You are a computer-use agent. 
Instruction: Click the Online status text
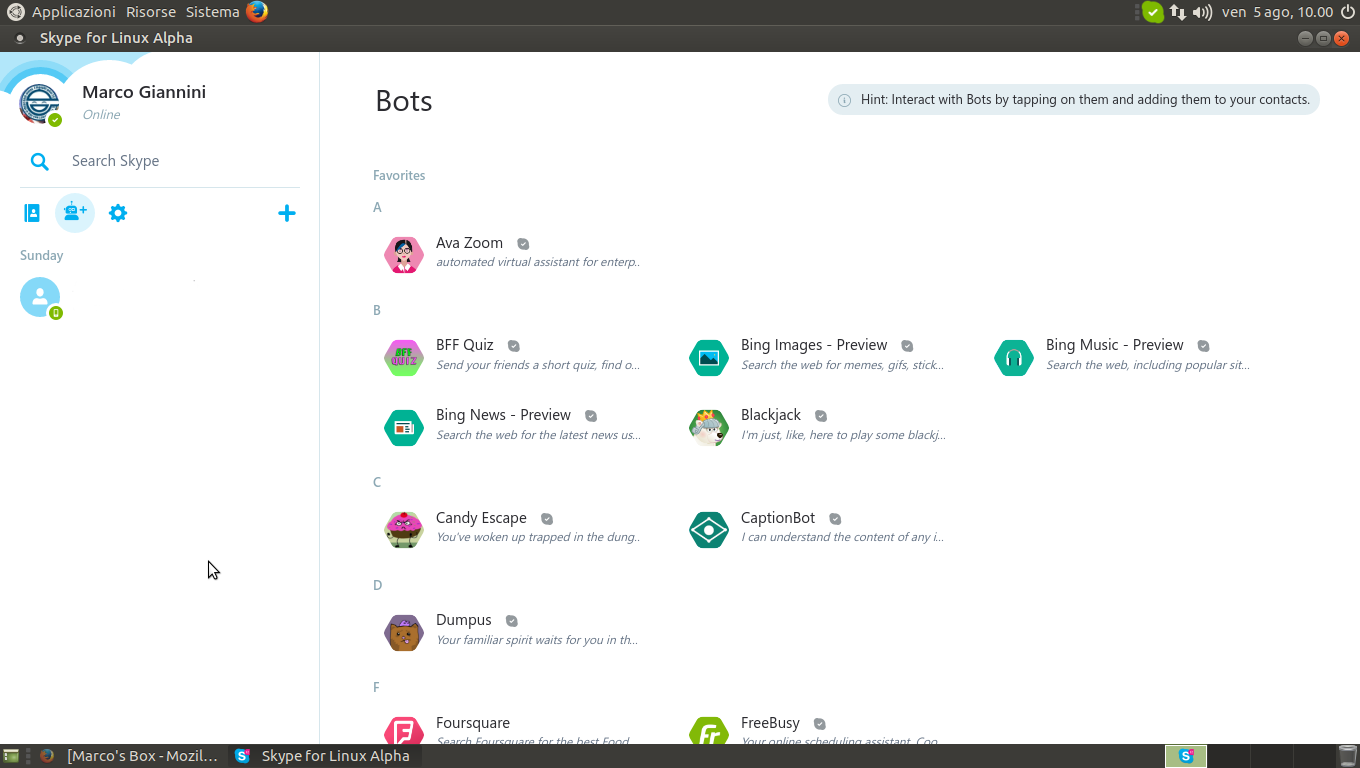(101, 115)
